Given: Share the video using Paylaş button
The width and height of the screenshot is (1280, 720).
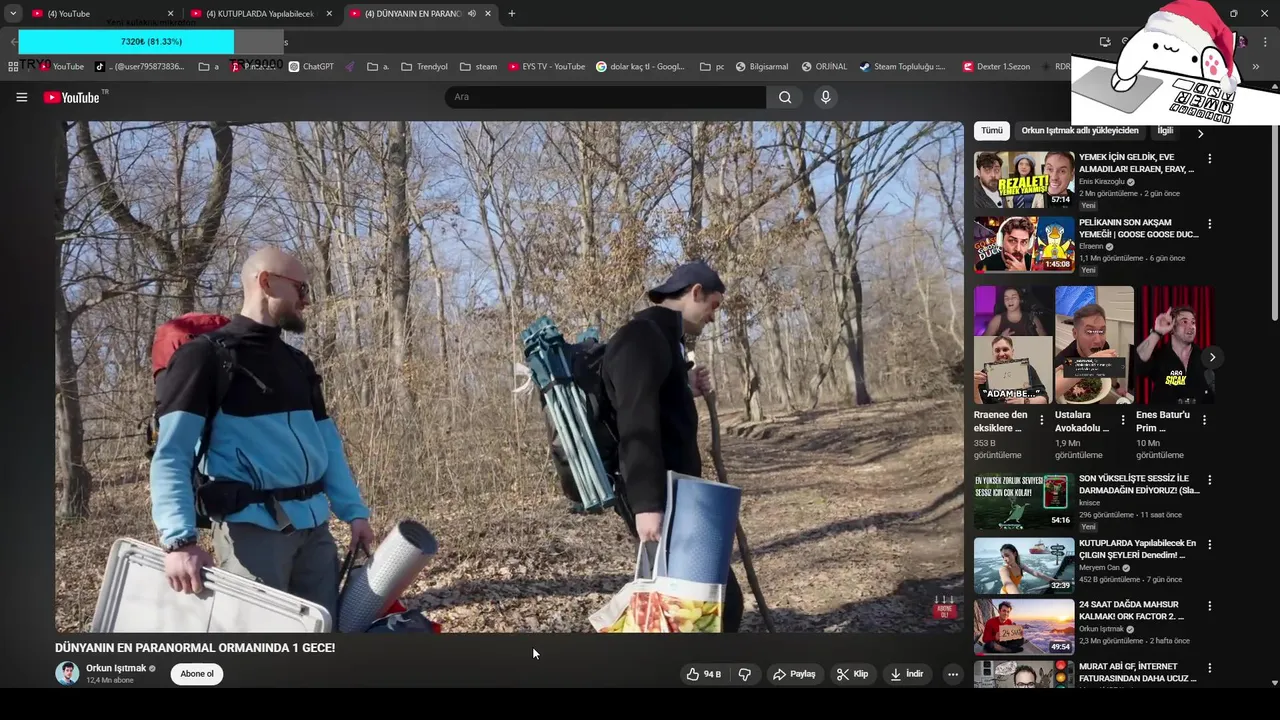Looking at the screenshot, I should click(x=794, y=674).
